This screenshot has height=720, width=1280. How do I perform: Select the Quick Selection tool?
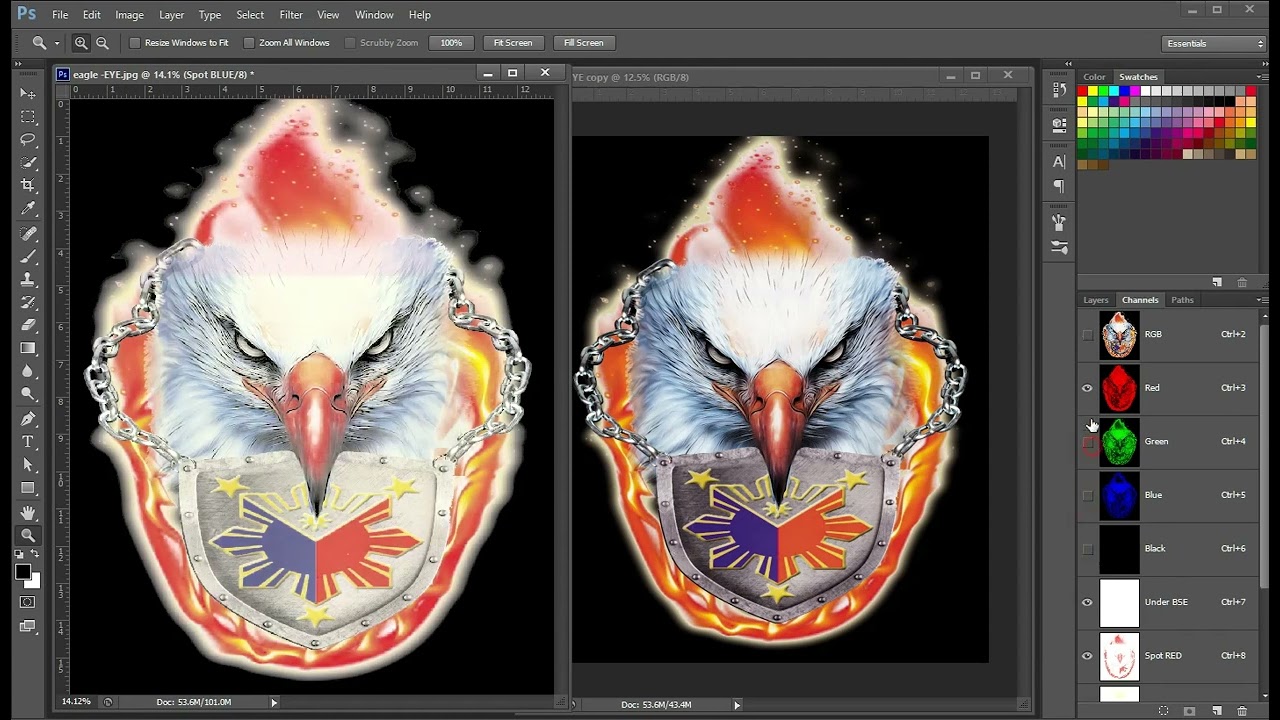pyautogui.click(x=28, y=162)
